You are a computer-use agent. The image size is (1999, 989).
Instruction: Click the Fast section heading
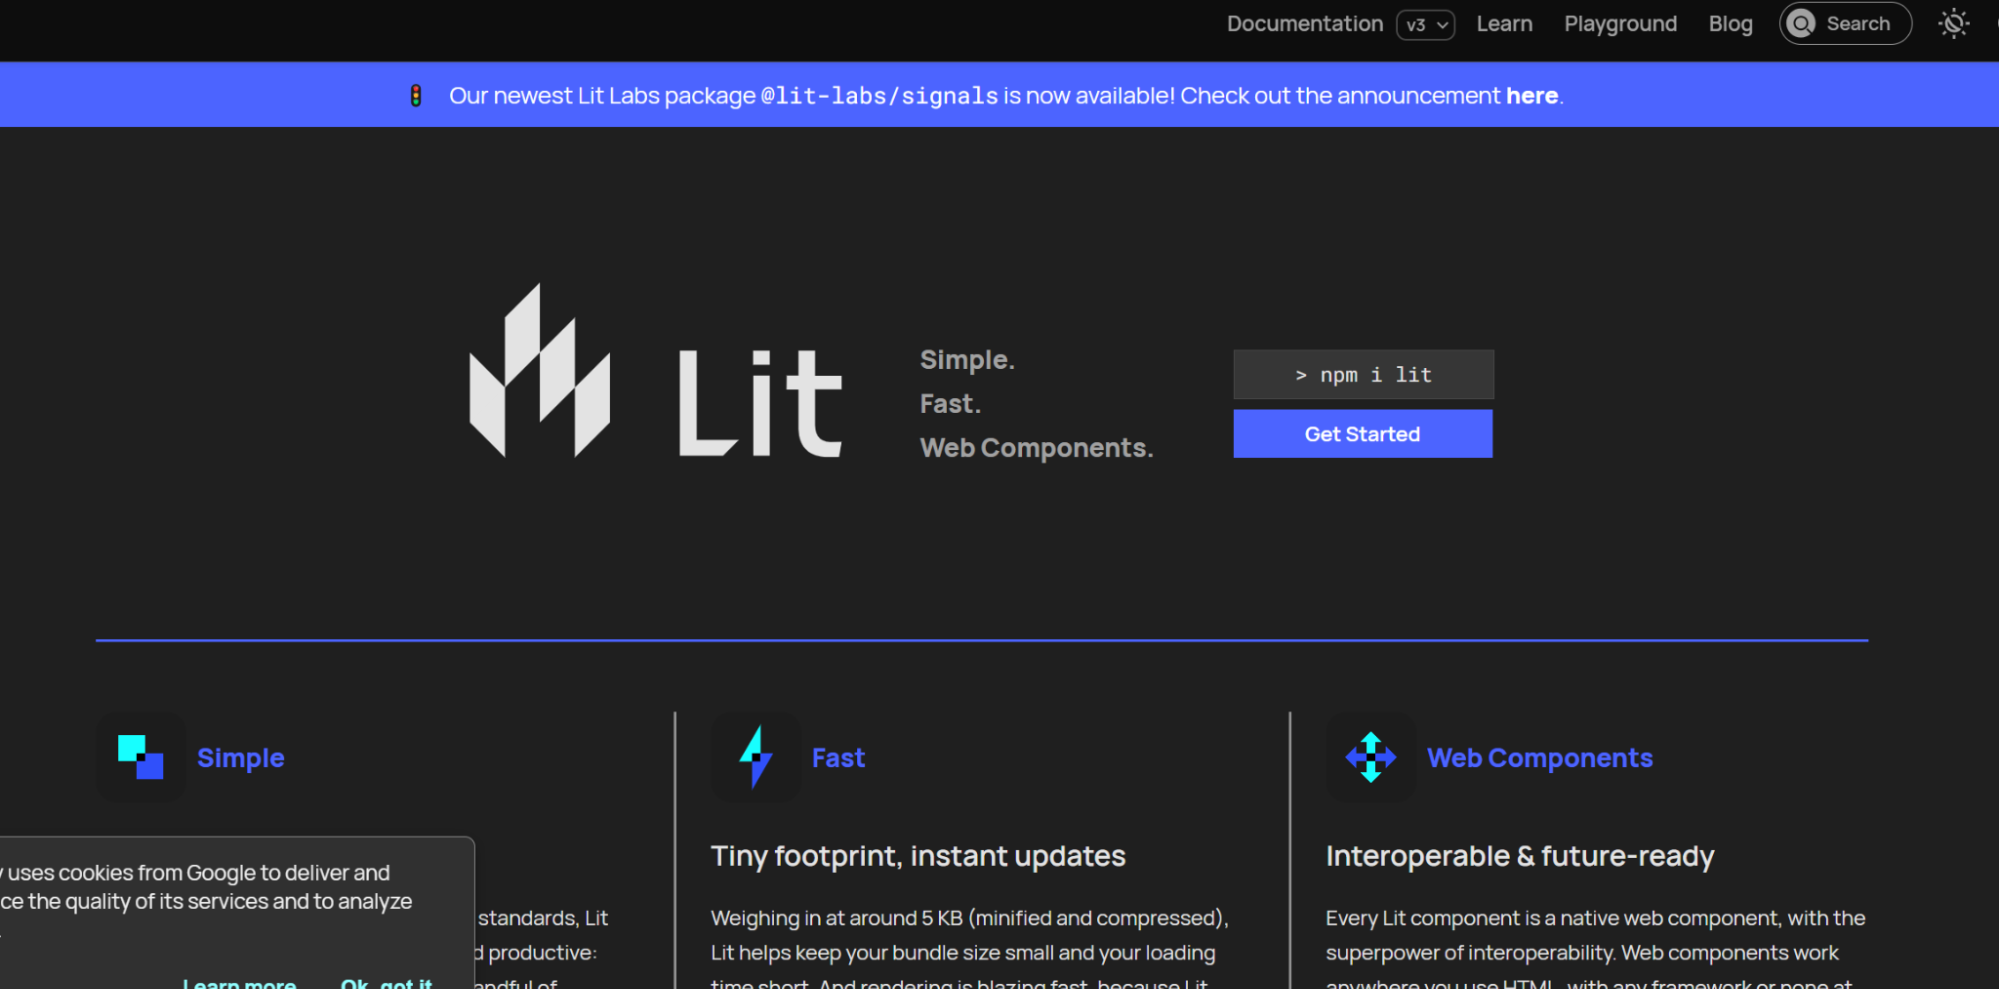click(838, 758)
